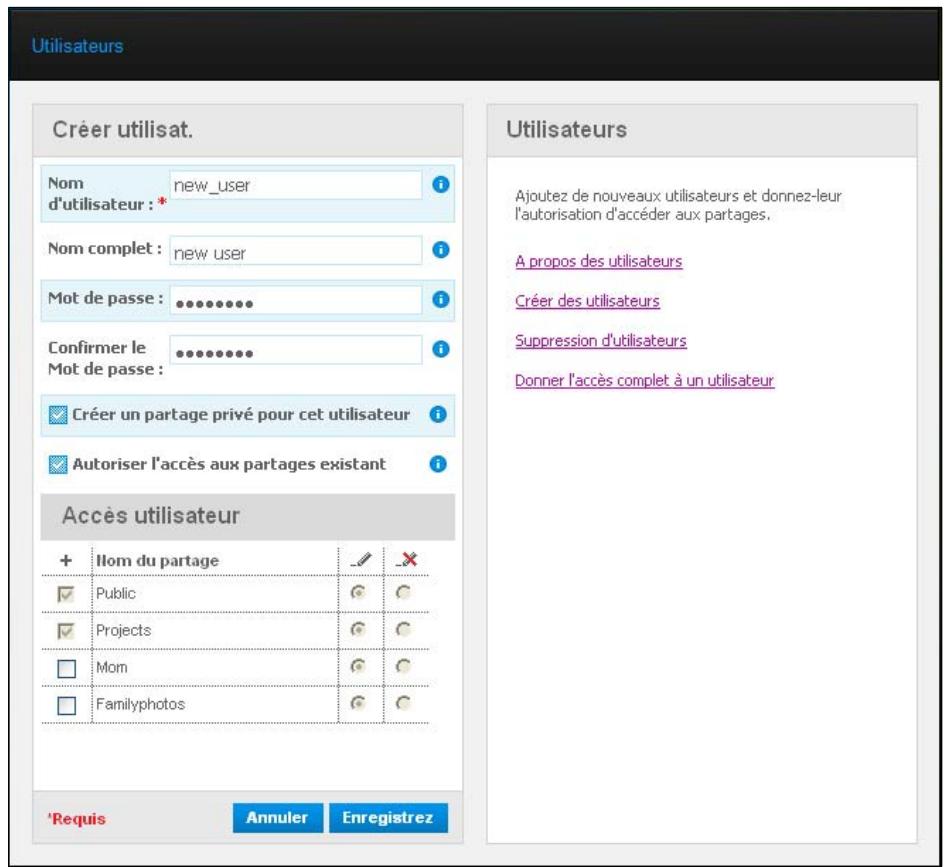Click the Annuler button
This screenshot has height=867, width=945.
pyautogui.click(x=278, y=818)
